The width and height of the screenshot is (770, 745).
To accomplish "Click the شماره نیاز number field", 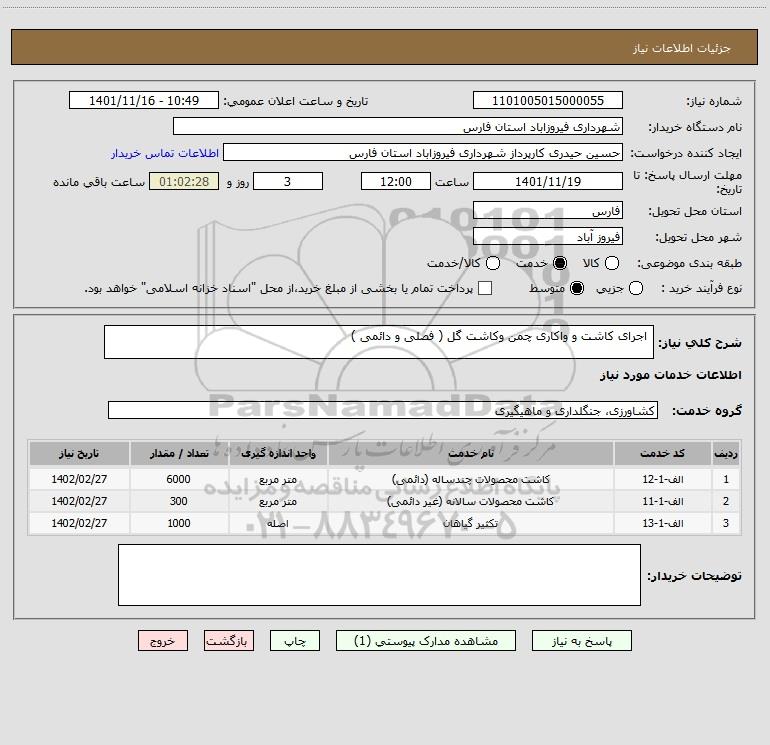I will (x=548, y=101).
